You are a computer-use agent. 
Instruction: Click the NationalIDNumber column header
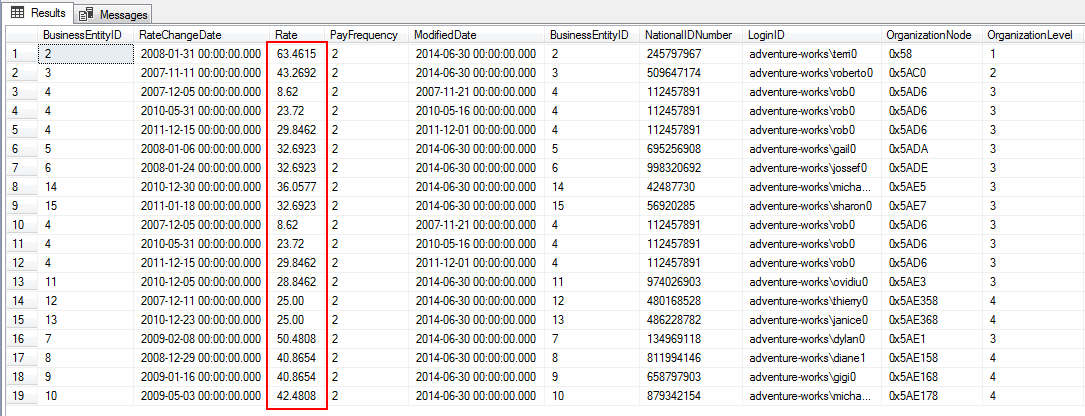[x=689, y=35]
